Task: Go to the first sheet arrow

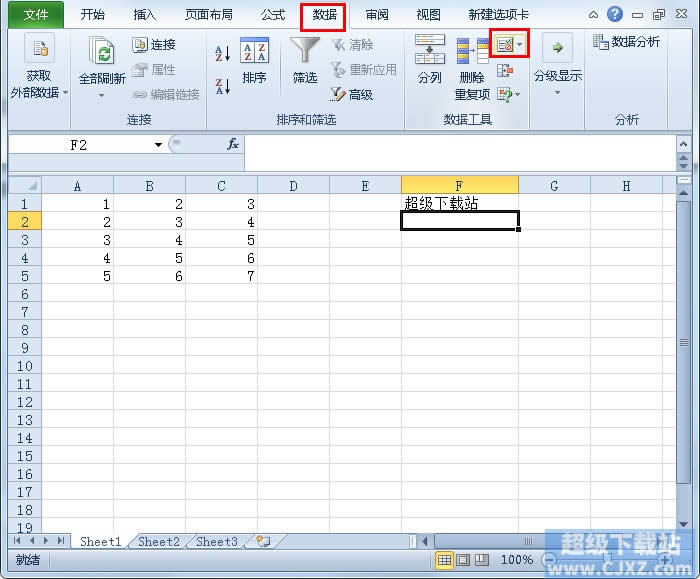Action: pos(17,541)
